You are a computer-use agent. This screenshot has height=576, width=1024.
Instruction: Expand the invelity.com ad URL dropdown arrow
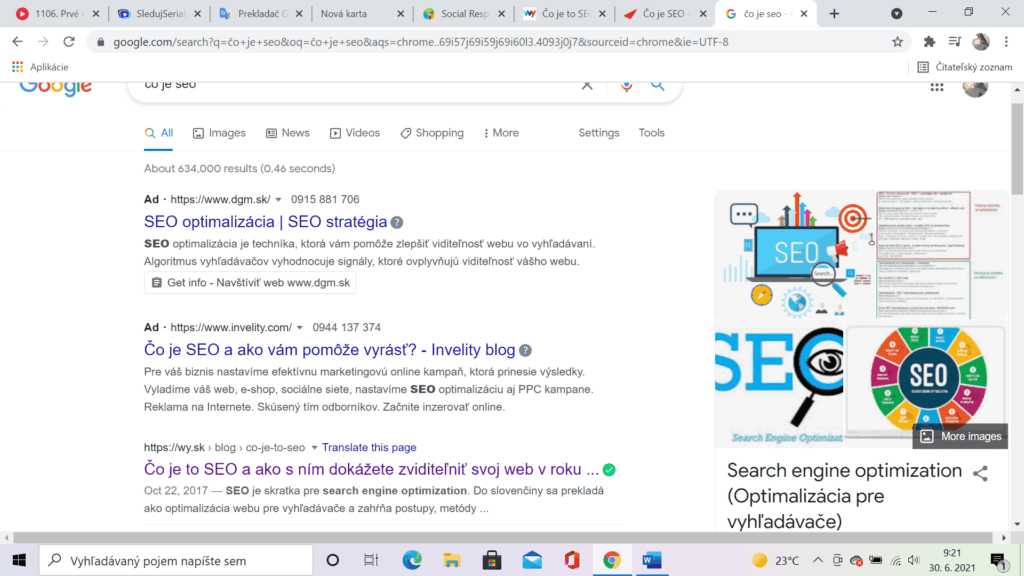click(x=300, y=328)
